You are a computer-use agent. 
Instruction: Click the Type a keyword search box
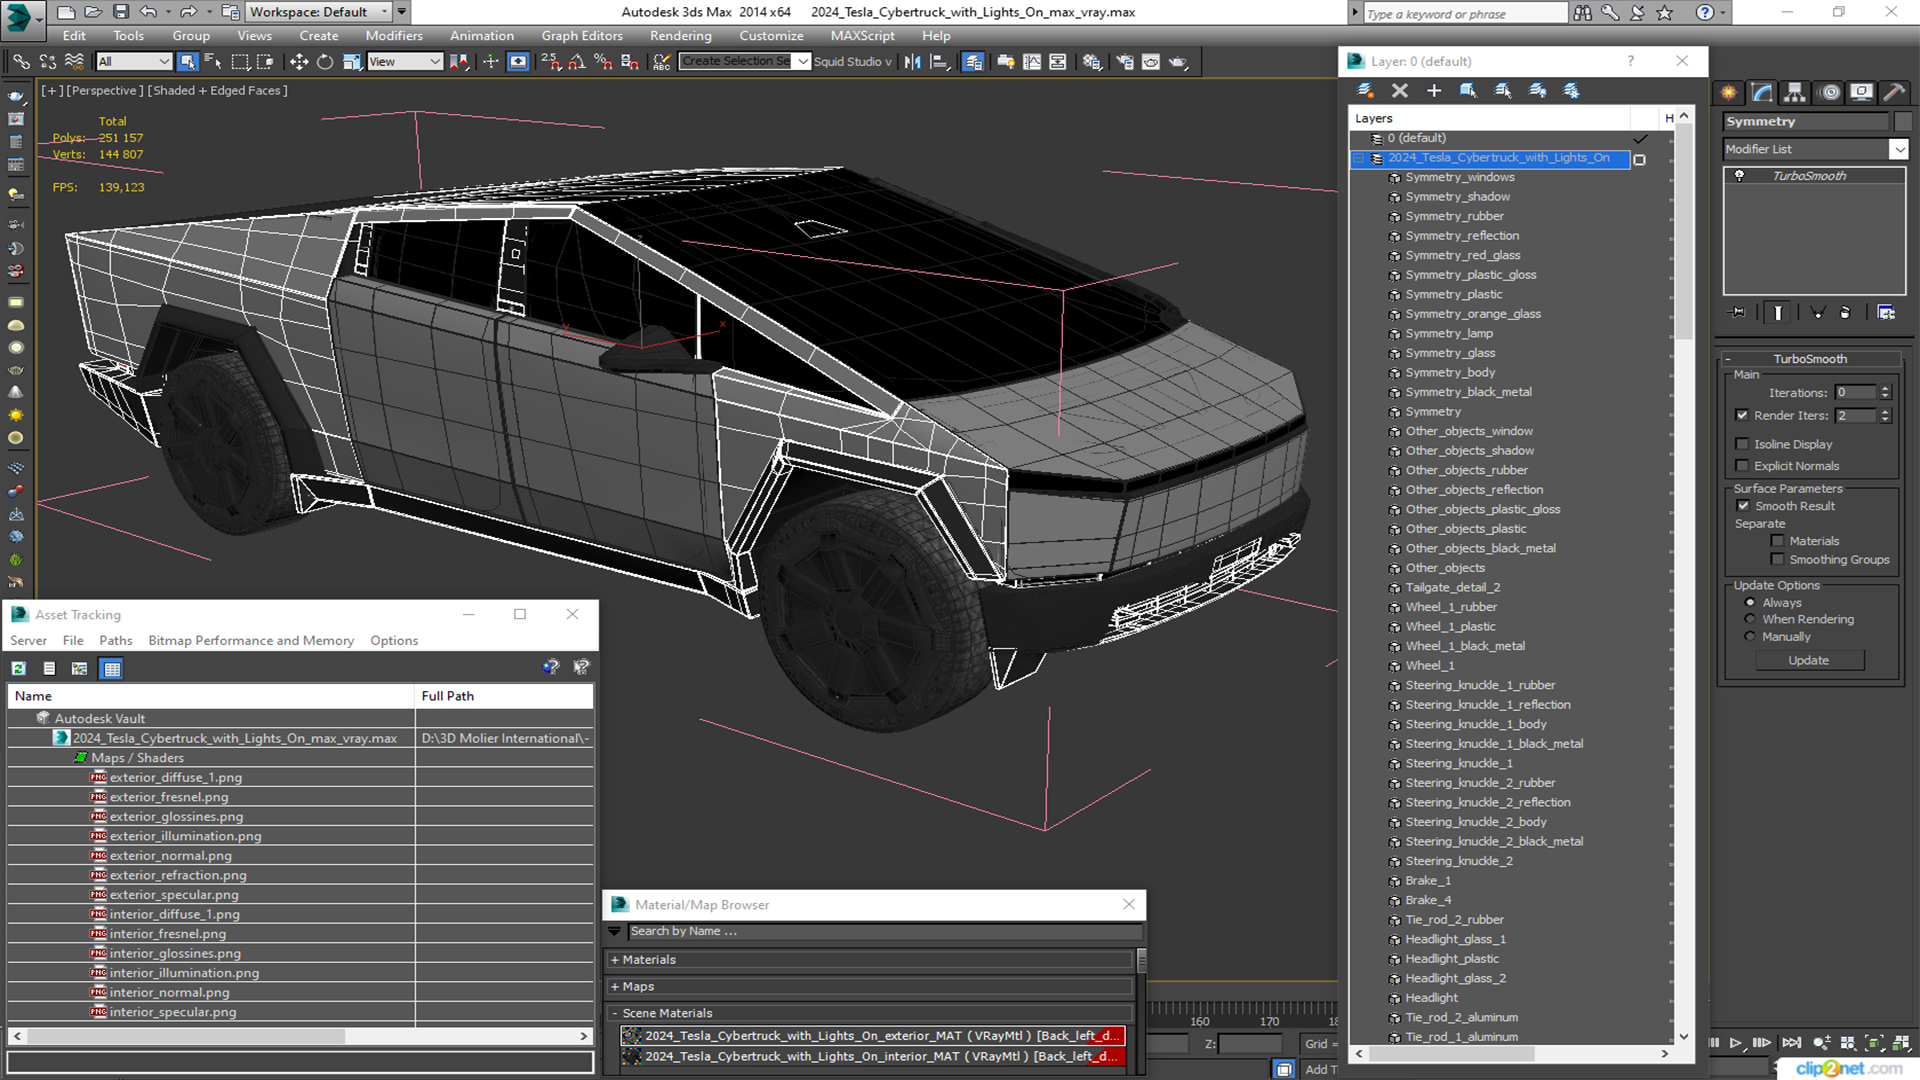[1465, 13]
